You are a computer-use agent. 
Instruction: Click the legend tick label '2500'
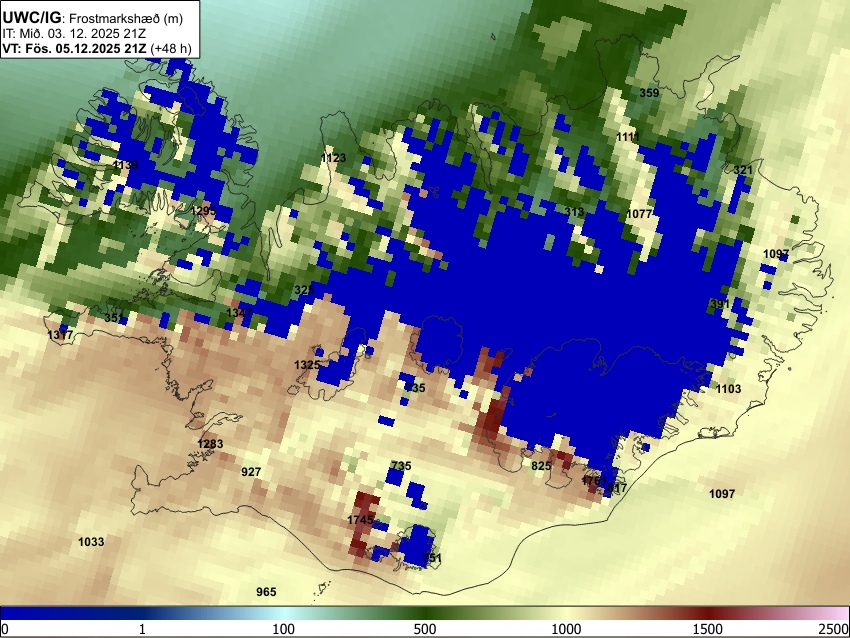[x=834, y=629]
